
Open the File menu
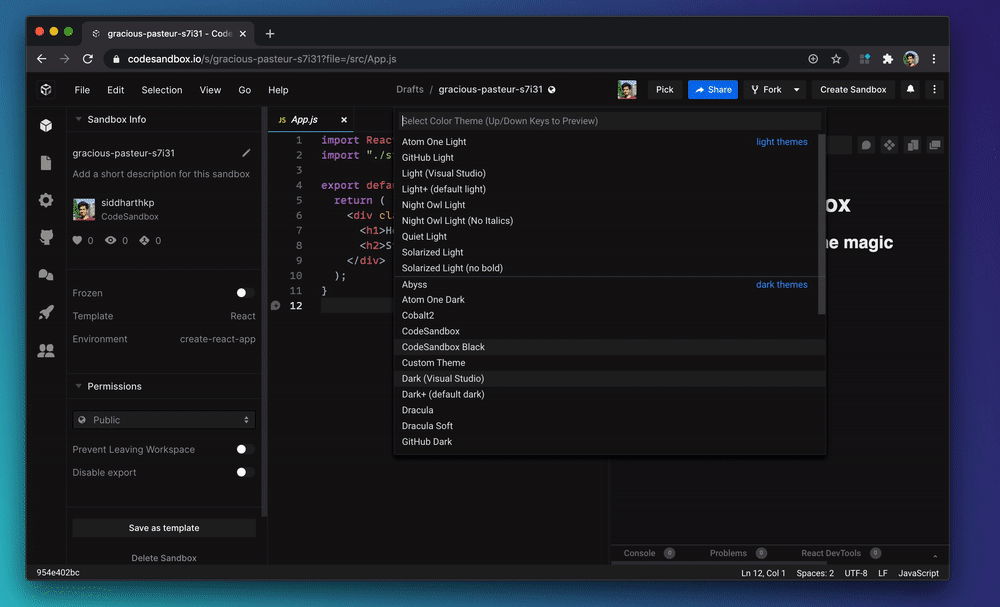tap(82, 90)
